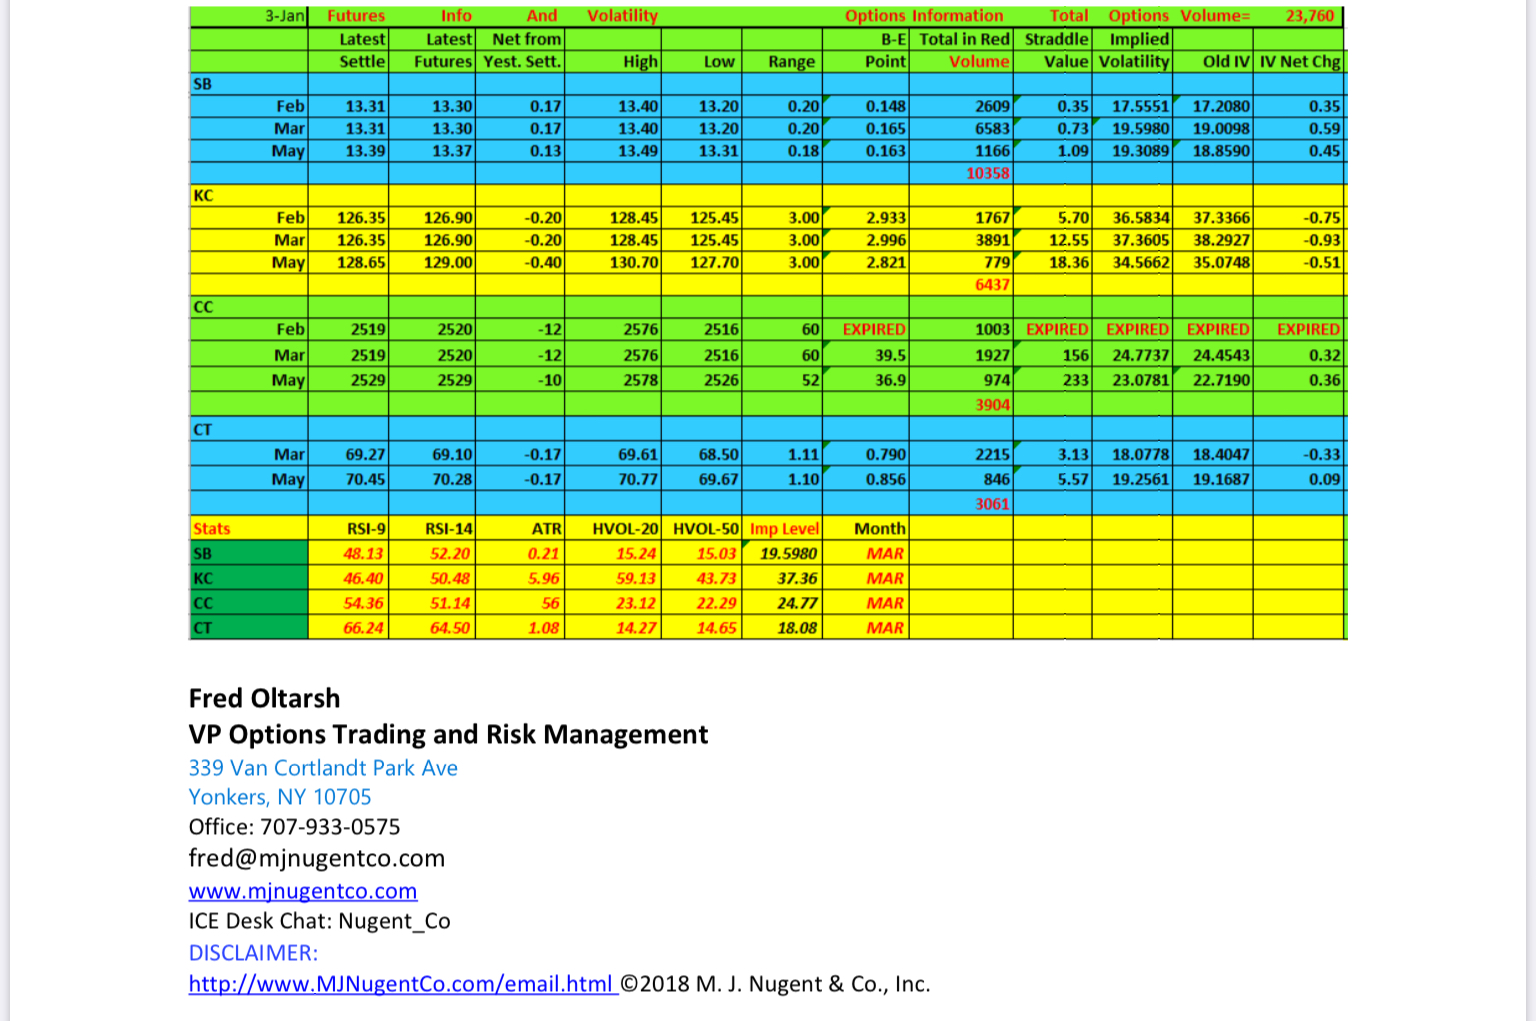Viewport: 1536px width, 1021px height.
Task: Select SB total volume 10358
Action: point(988,173)
